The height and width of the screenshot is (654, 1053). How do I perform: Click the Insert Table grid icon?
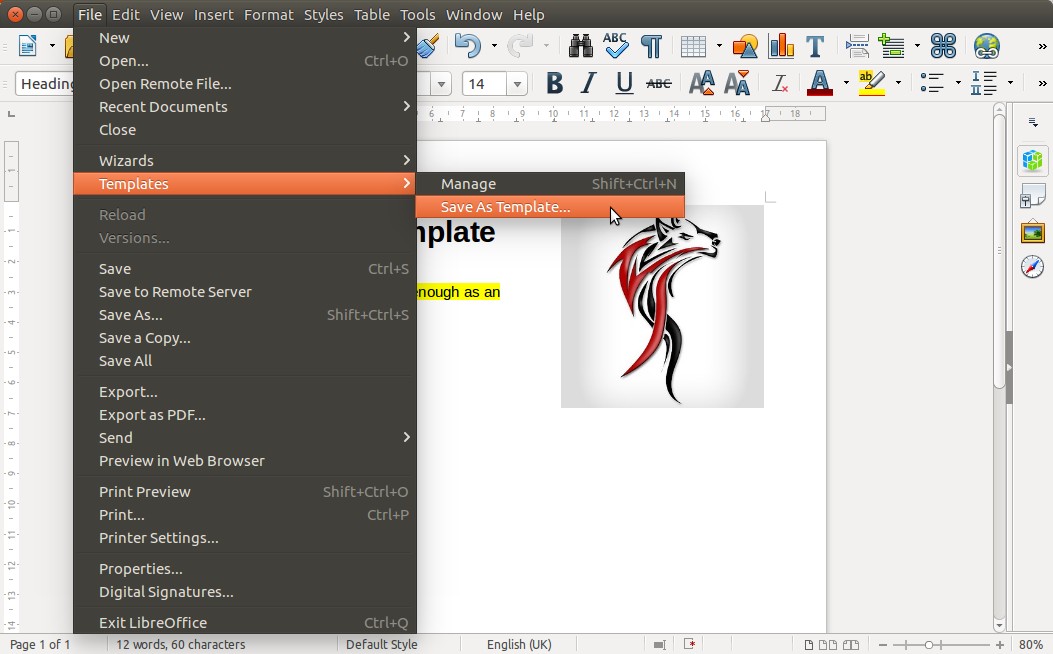click(x=693, y=46)
